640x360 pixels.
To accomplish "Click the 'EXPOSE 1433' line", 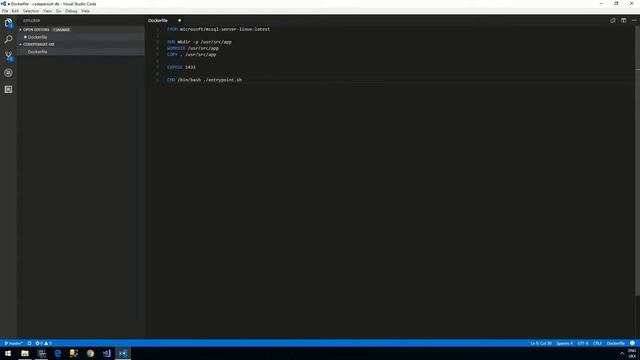I will (x=181, y=67).
